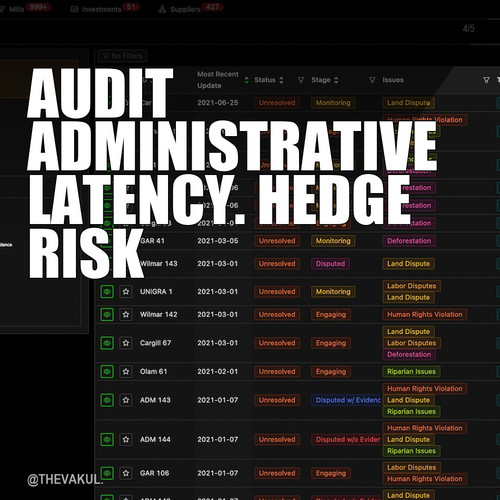
Task: Click Unresolved status for Cargill 67
Action: (x=277, y=343)
